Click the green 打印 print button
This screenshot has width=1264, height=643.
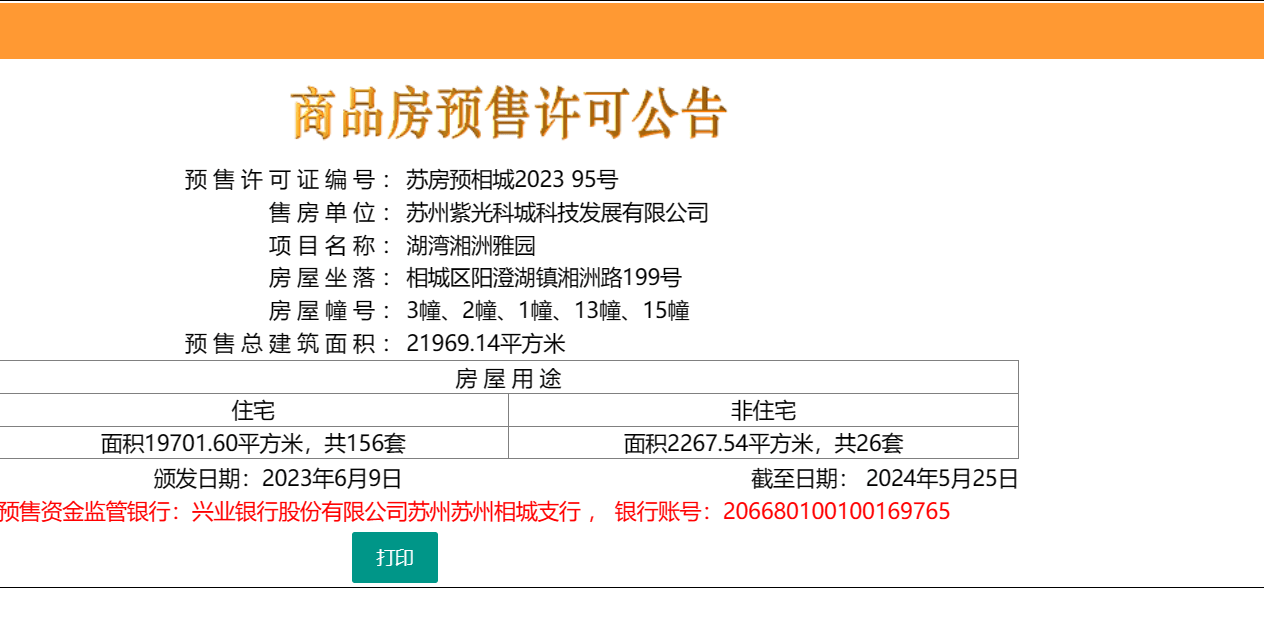[395, 557]
